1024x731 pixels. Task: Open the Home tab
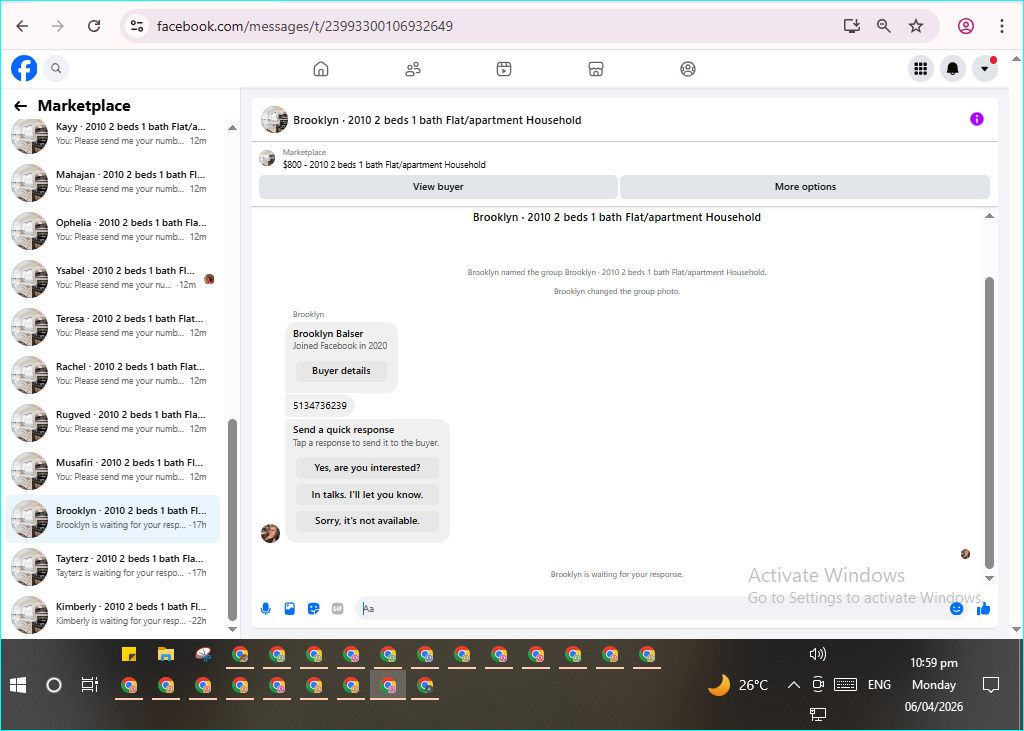321,69
